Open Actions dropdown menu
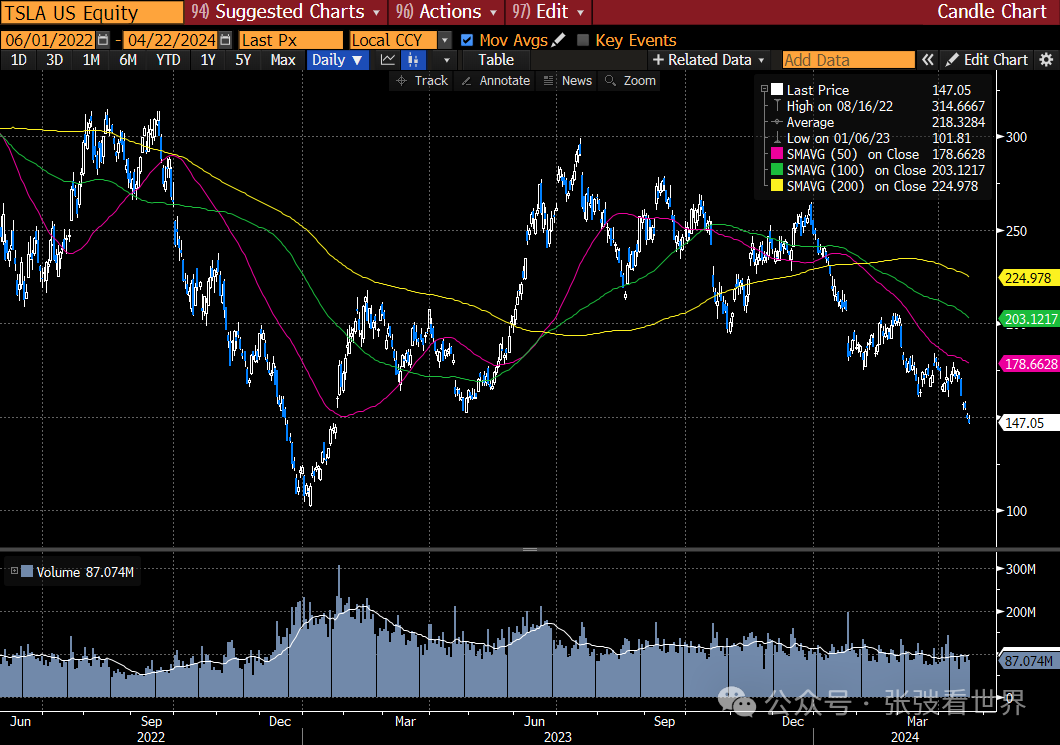1060x745 pixels. 446,11
